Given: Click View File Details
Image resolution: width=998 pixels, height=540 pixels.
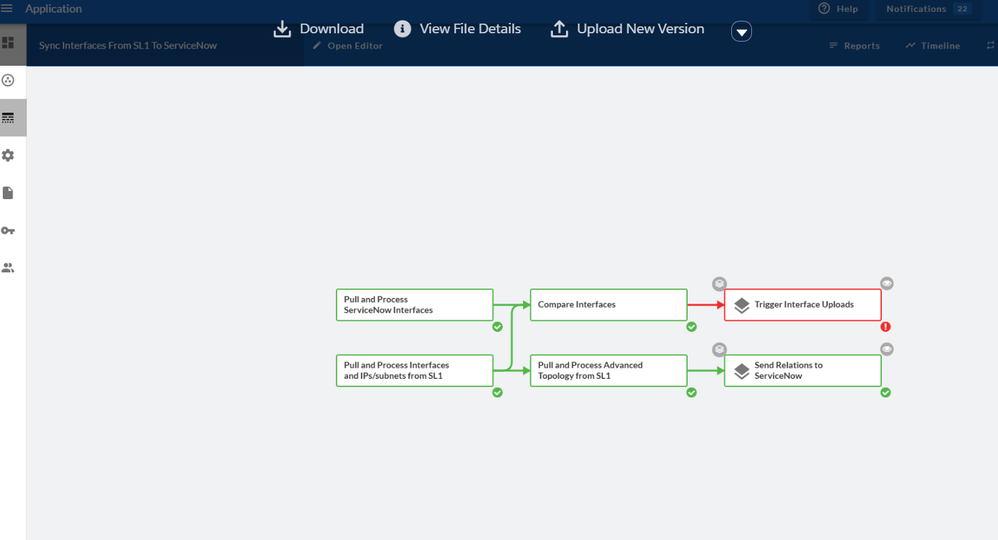Looking at the screenshot, I should [x=458, y=29].
